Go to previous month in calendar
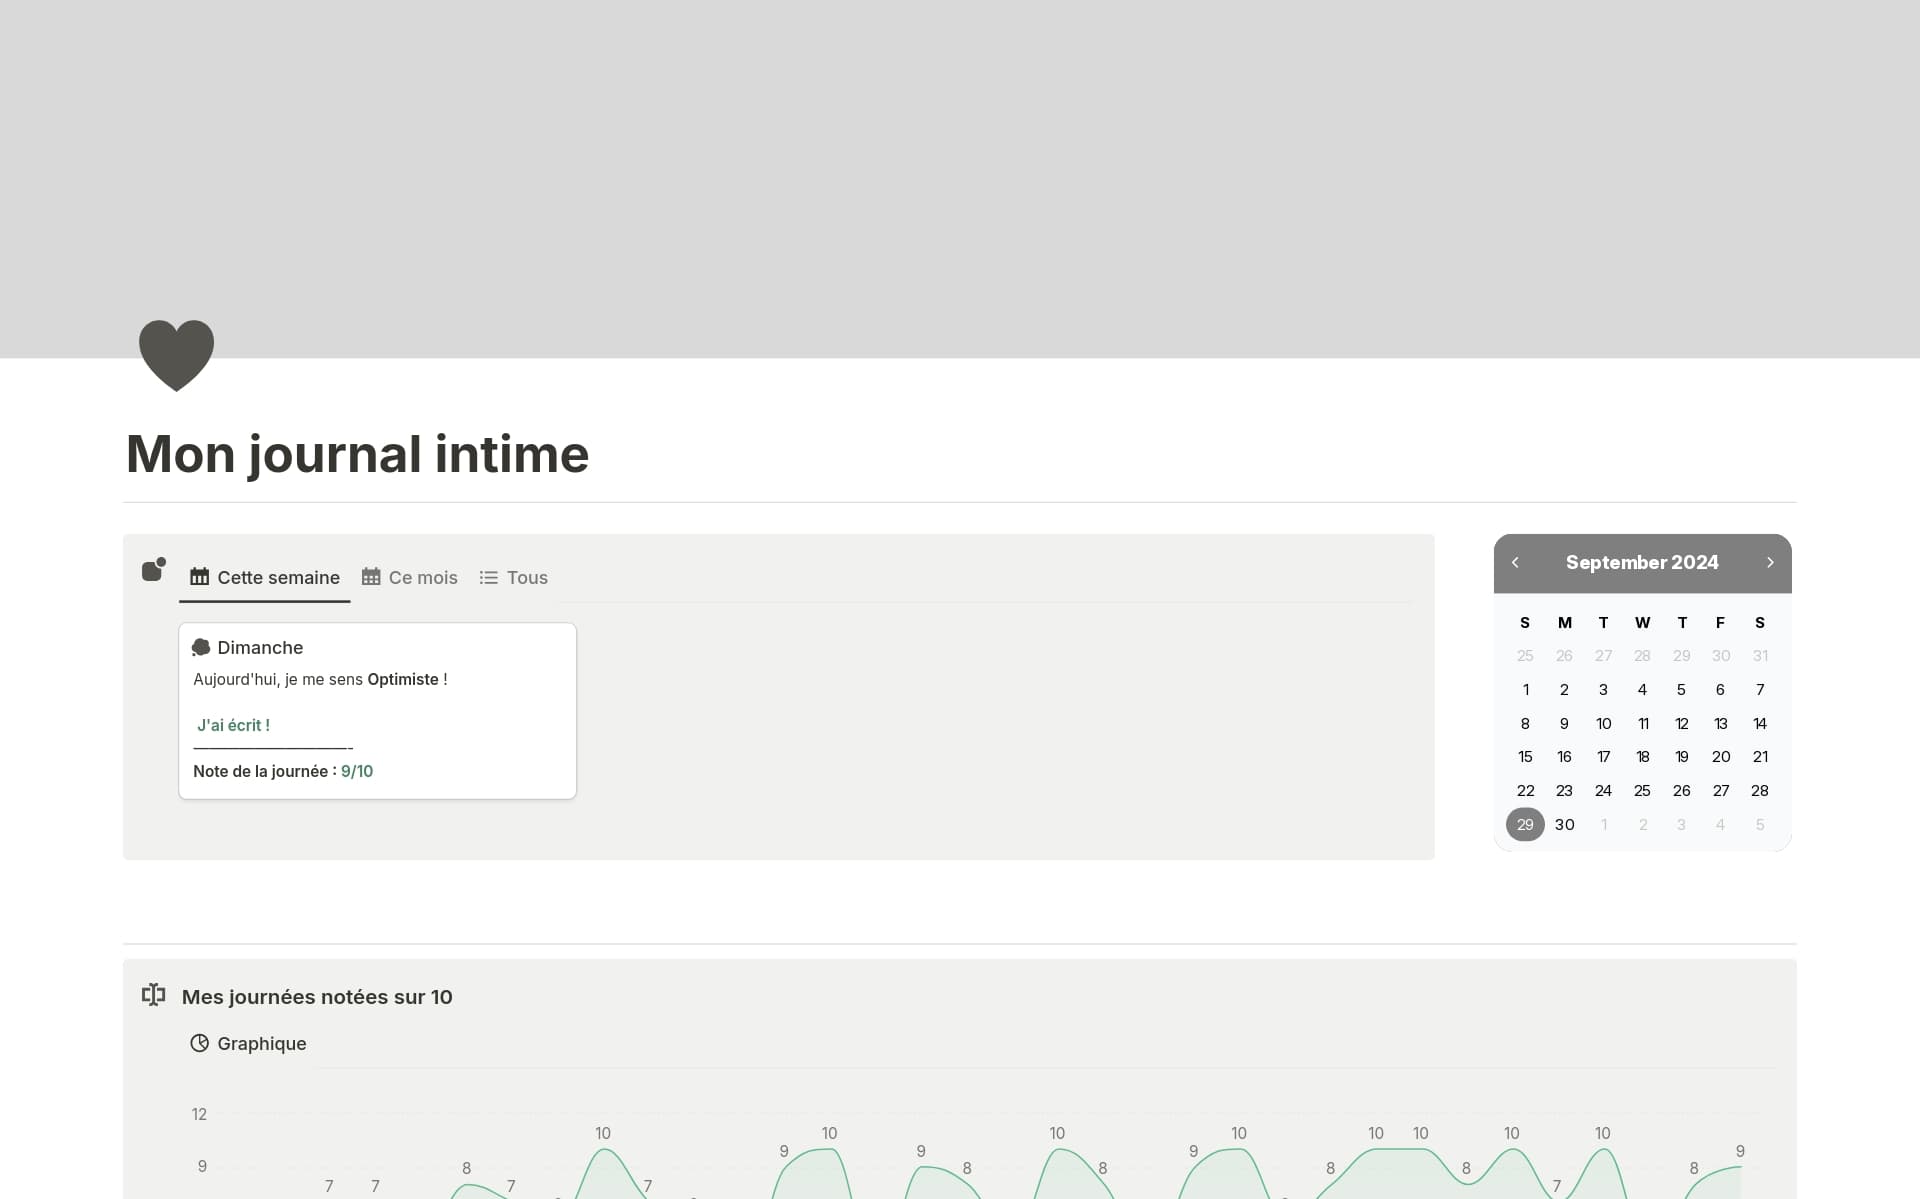The image size is (1920, 1199). point(1515,563)
